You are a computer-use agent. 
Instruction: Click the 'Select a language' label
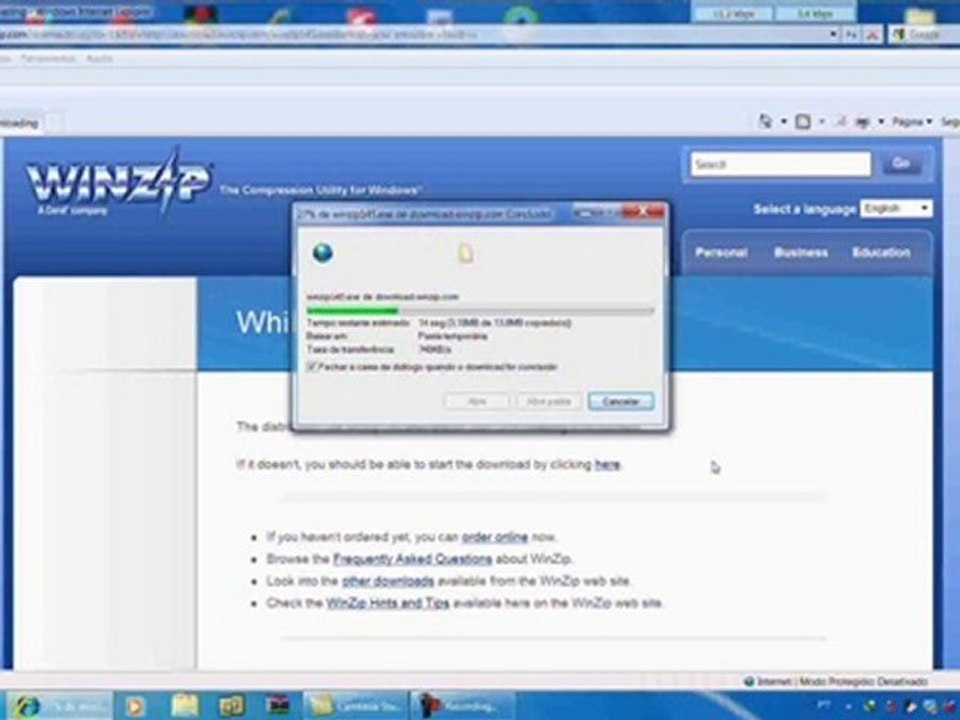(x=804, y=209)
